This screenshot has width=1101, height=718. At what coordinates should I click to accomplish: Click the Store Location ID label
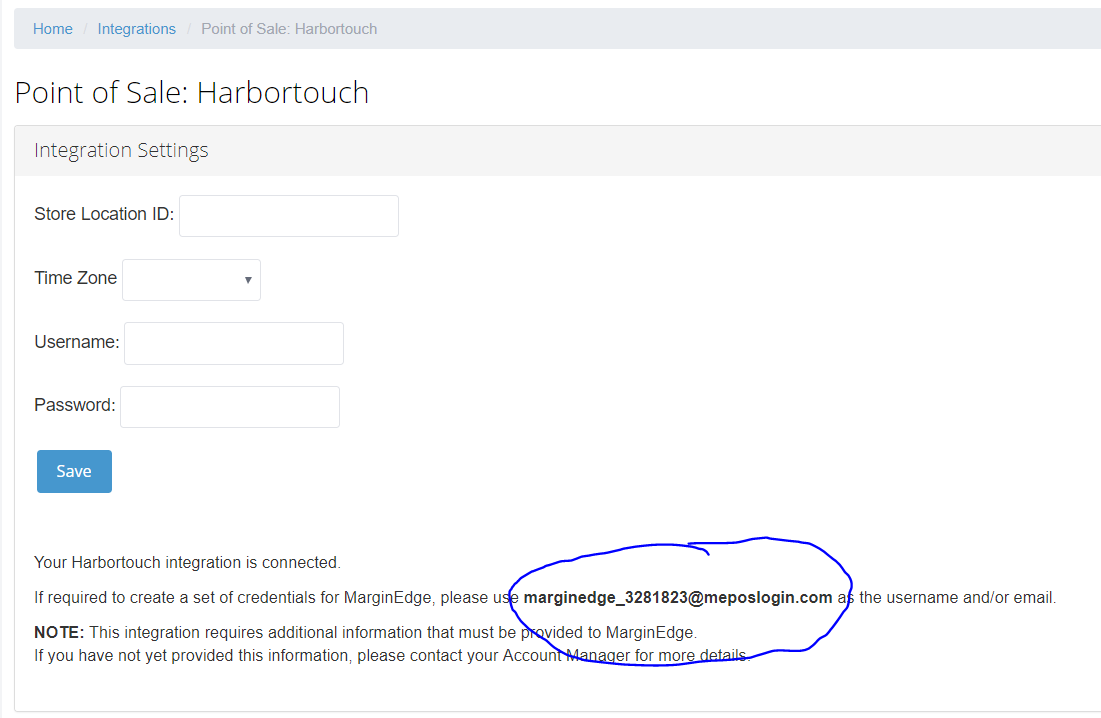click(x=104, y=214)
